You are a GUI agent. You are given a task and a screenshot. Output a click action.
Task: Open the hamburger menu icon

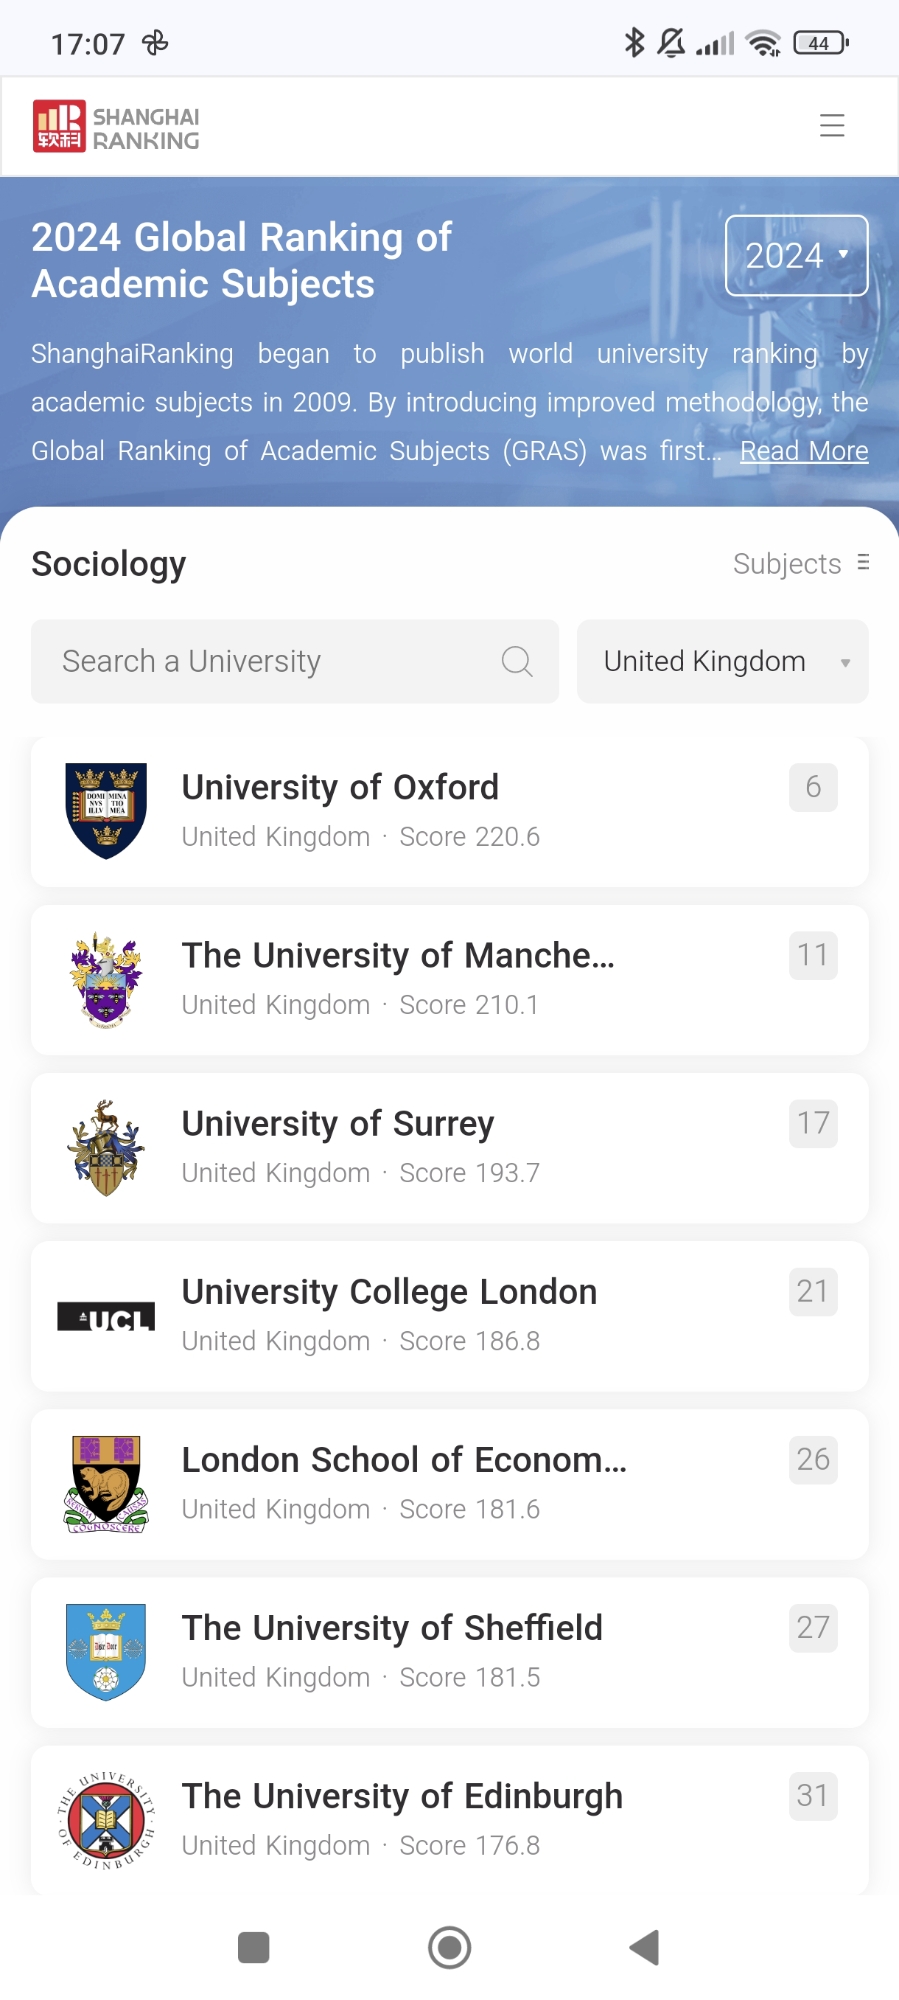pyautogui.click(x=832, y=126)
